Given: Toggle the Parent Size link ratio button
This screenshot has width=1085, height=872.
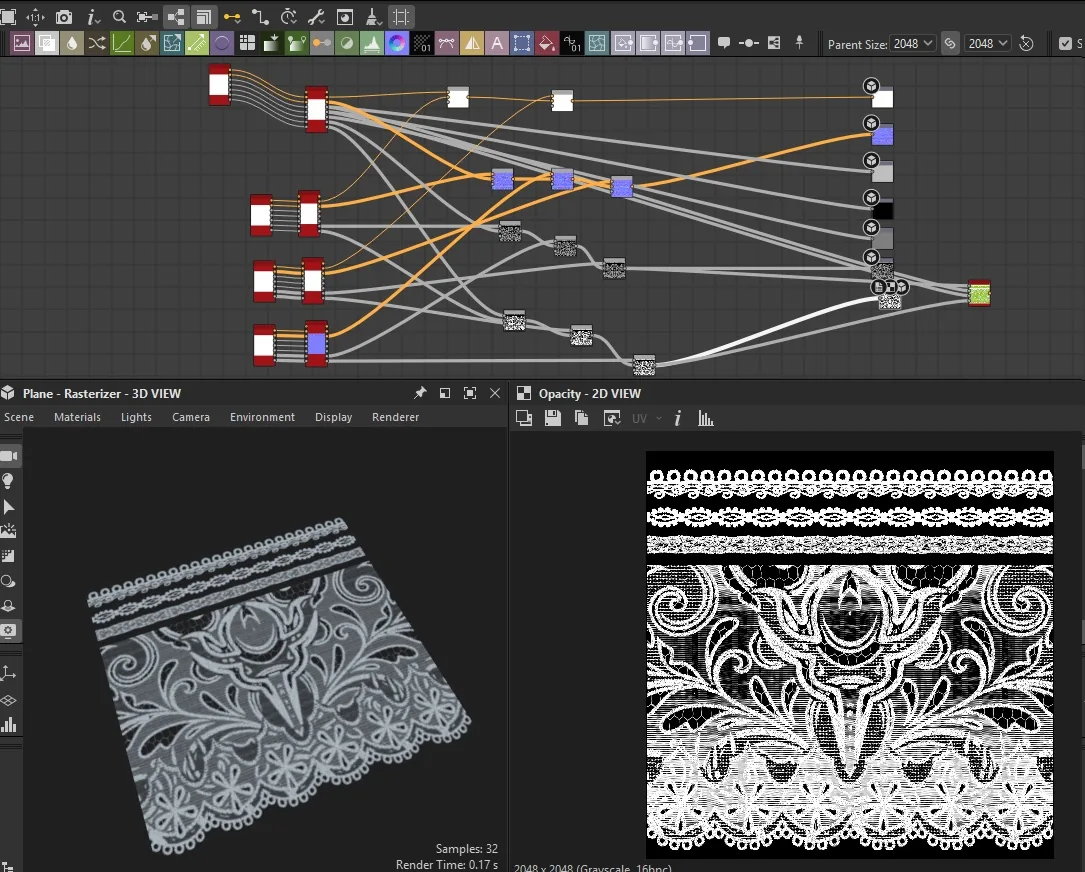Looking at the screenshot, I should pos(950,44).
